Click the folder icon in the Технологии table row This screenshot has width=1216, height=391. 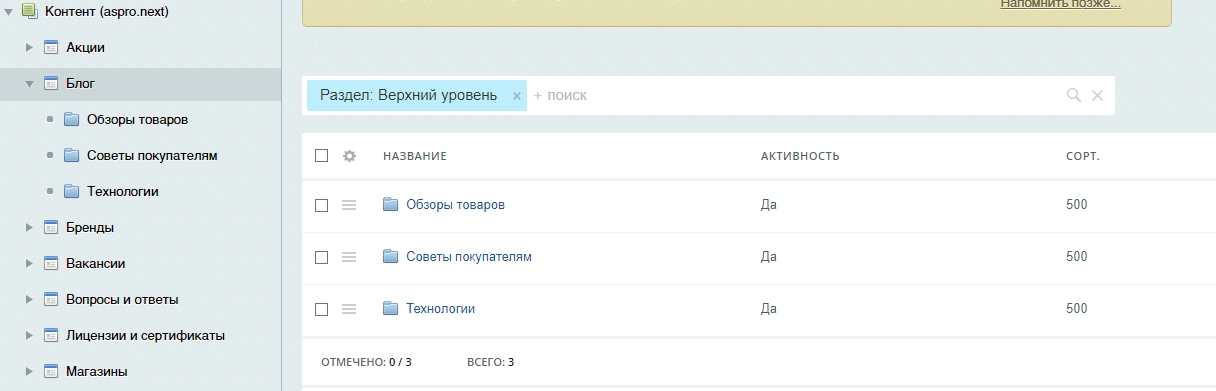391,308
